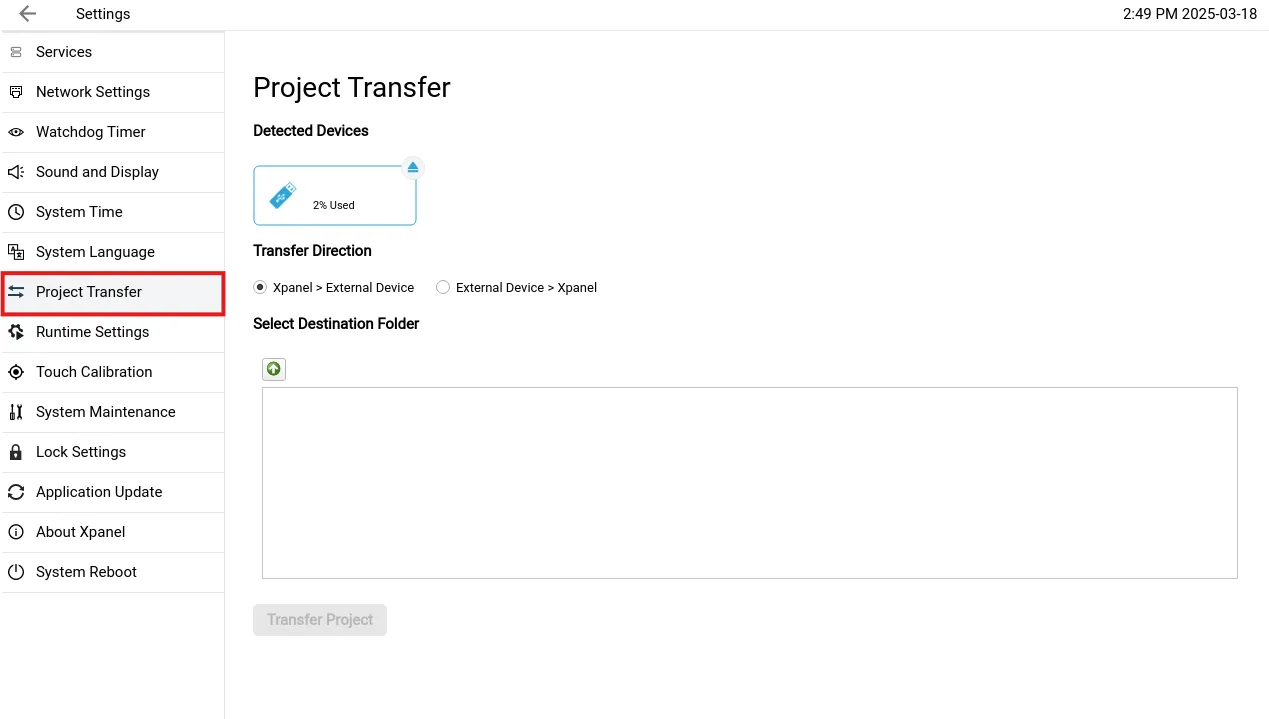Image resolution: width=1269 pixels, height=719 pixels.
Task: Select External Device > Xpanel direction
Action: point(443,288)
